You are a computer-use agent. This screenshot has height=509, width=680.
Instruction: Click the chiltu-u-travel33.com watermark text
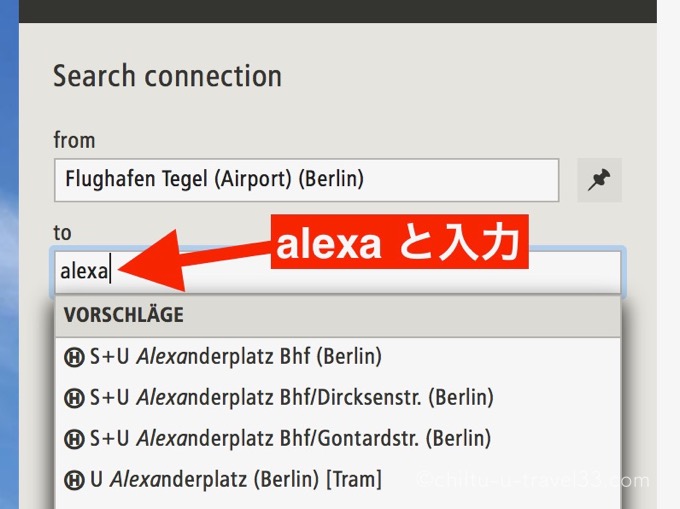[533, 480]
